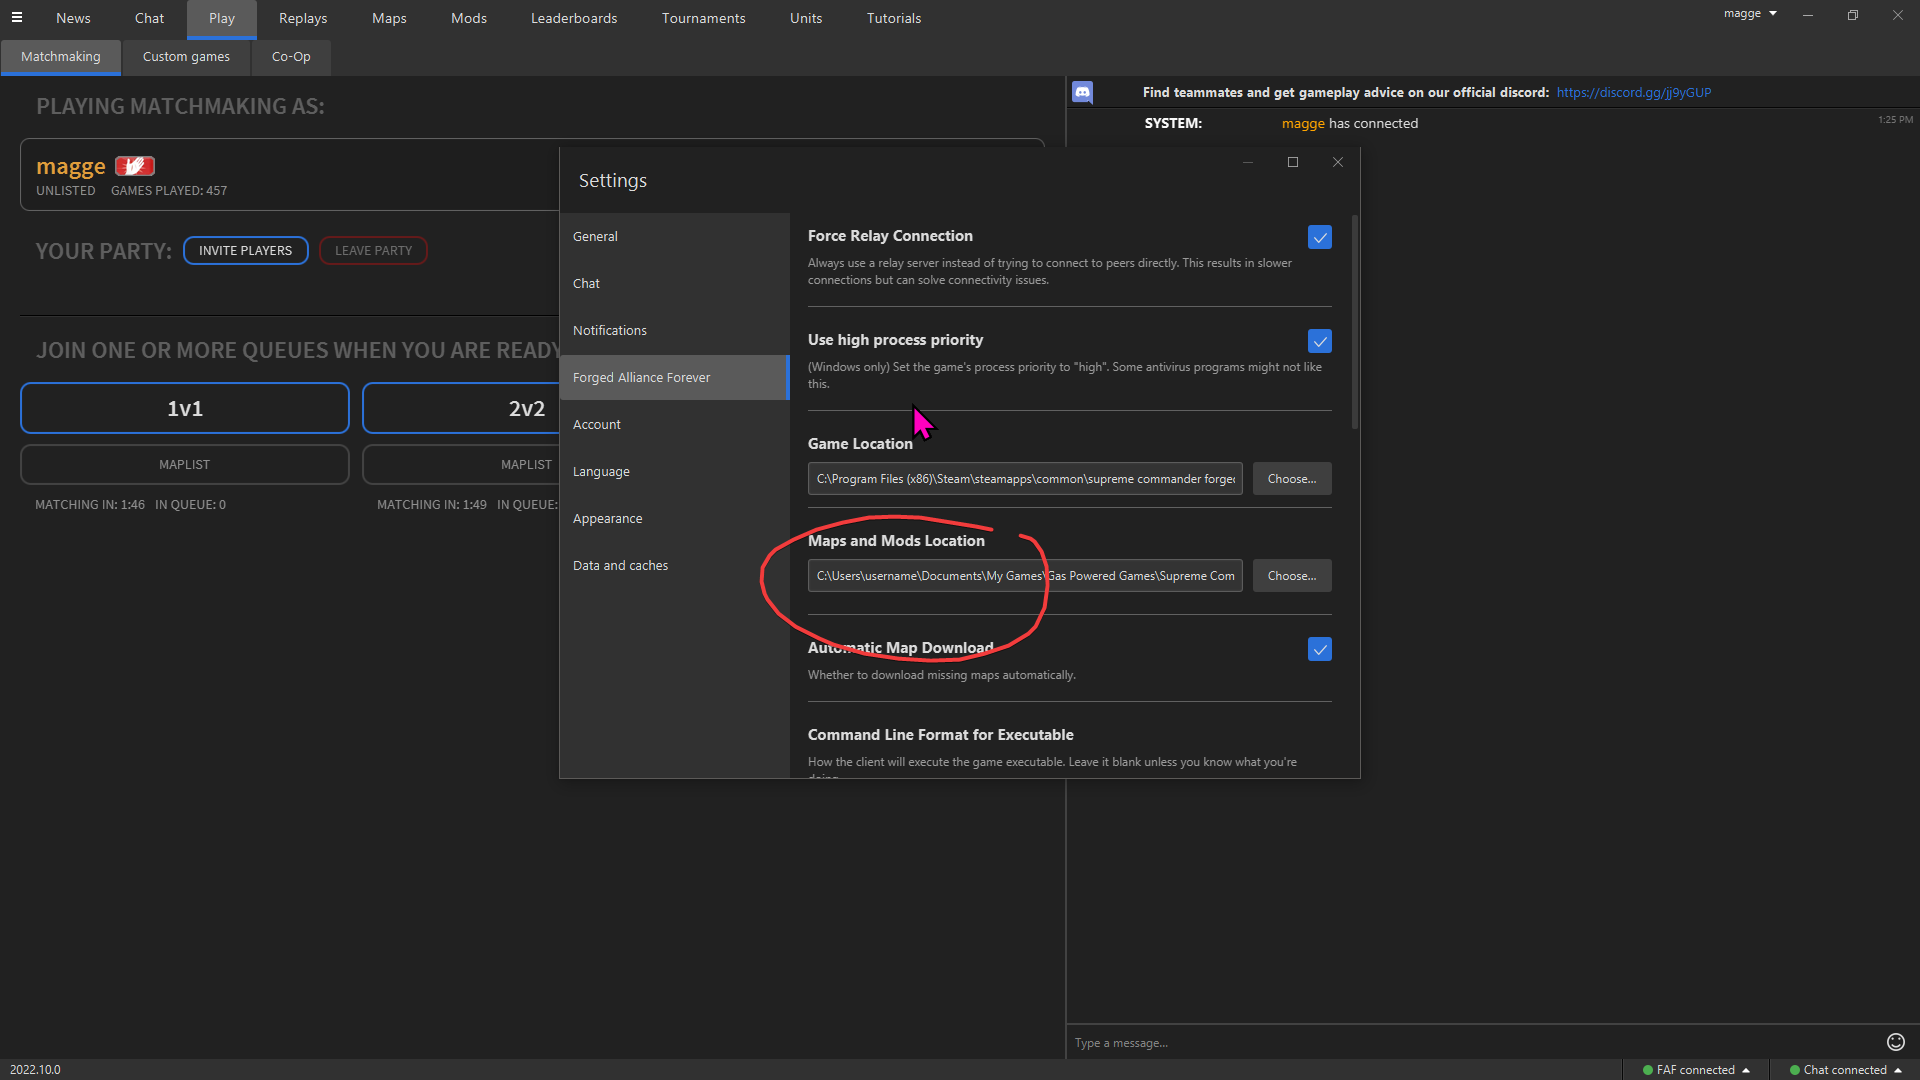Toggle Automatic Map Download checkbox
The image size is (1920, 1080).
coord(1320,649)
